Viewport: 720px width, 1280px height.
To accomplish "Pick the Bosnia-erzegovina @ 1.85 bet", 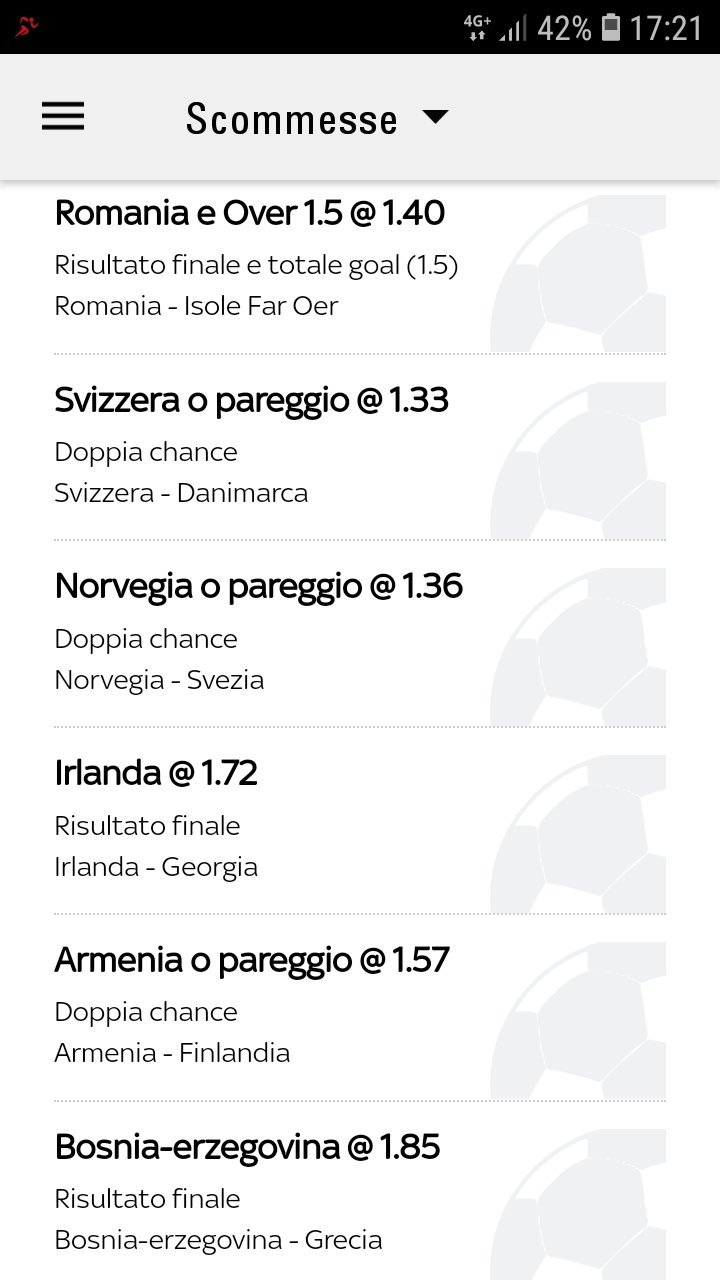I will [247, 1147].
